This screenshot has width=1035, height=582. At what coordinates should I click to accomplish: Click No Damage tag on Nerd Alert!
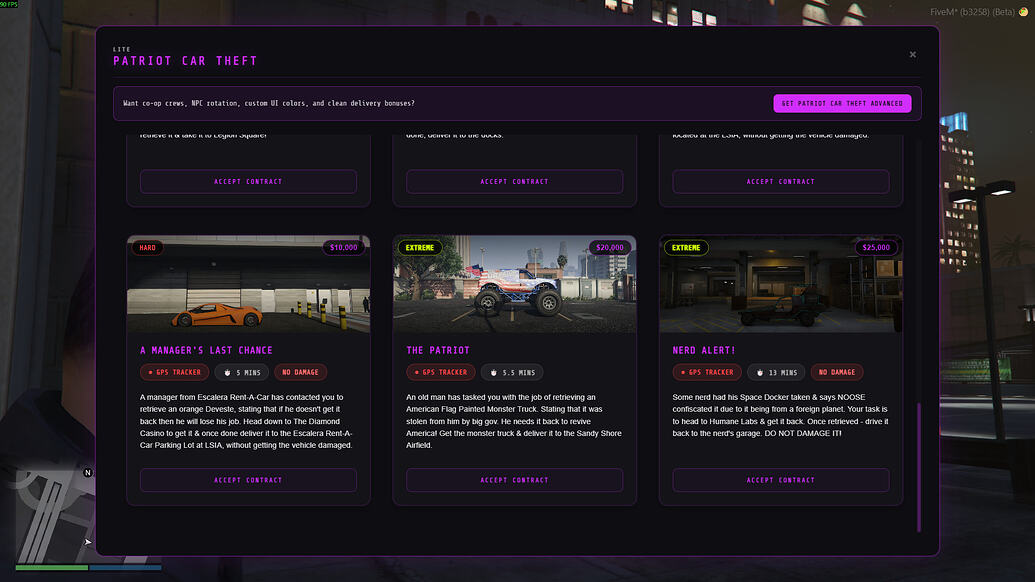click(837, 372)
